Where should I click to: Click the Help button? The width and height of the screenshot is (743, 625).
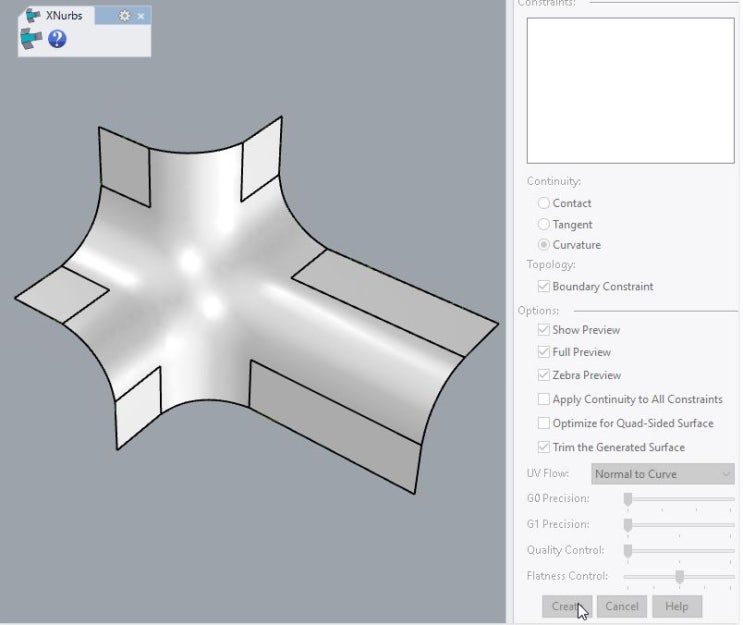click(x=677, y=607)
